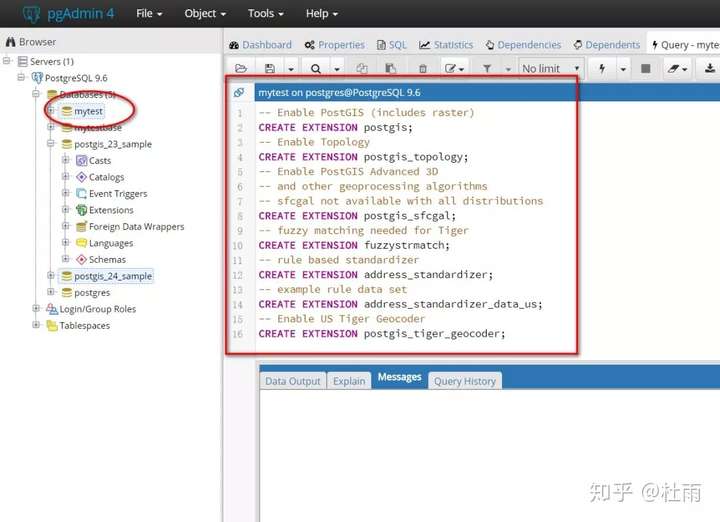The image size is (720, 522).
Task: Expand the Languages node
Action: click(66, 242)
